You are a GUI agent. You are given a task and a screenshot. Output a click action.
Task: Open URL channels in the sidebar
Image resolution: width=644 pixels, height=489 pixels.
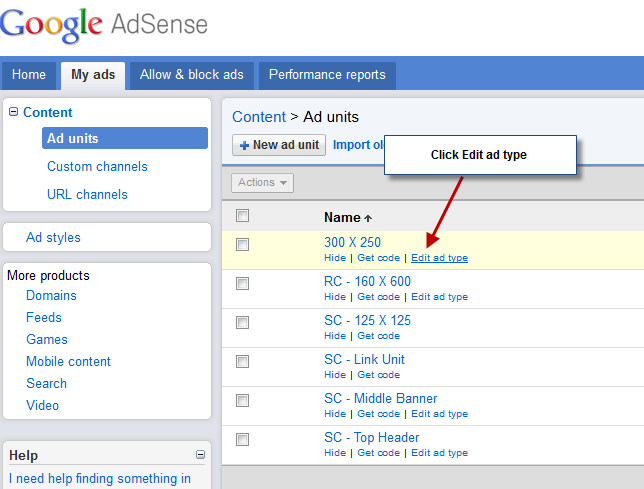tap(87, 194)
